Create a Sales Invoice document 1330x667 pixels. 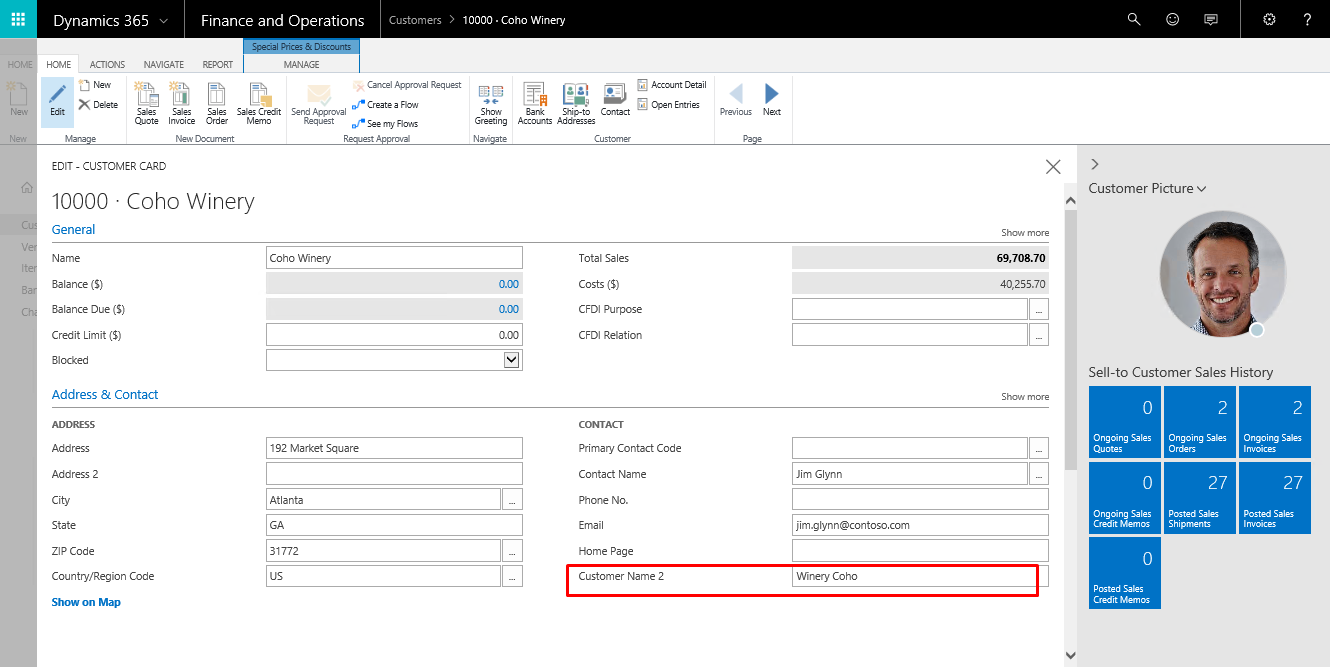(x=181, y=103)
